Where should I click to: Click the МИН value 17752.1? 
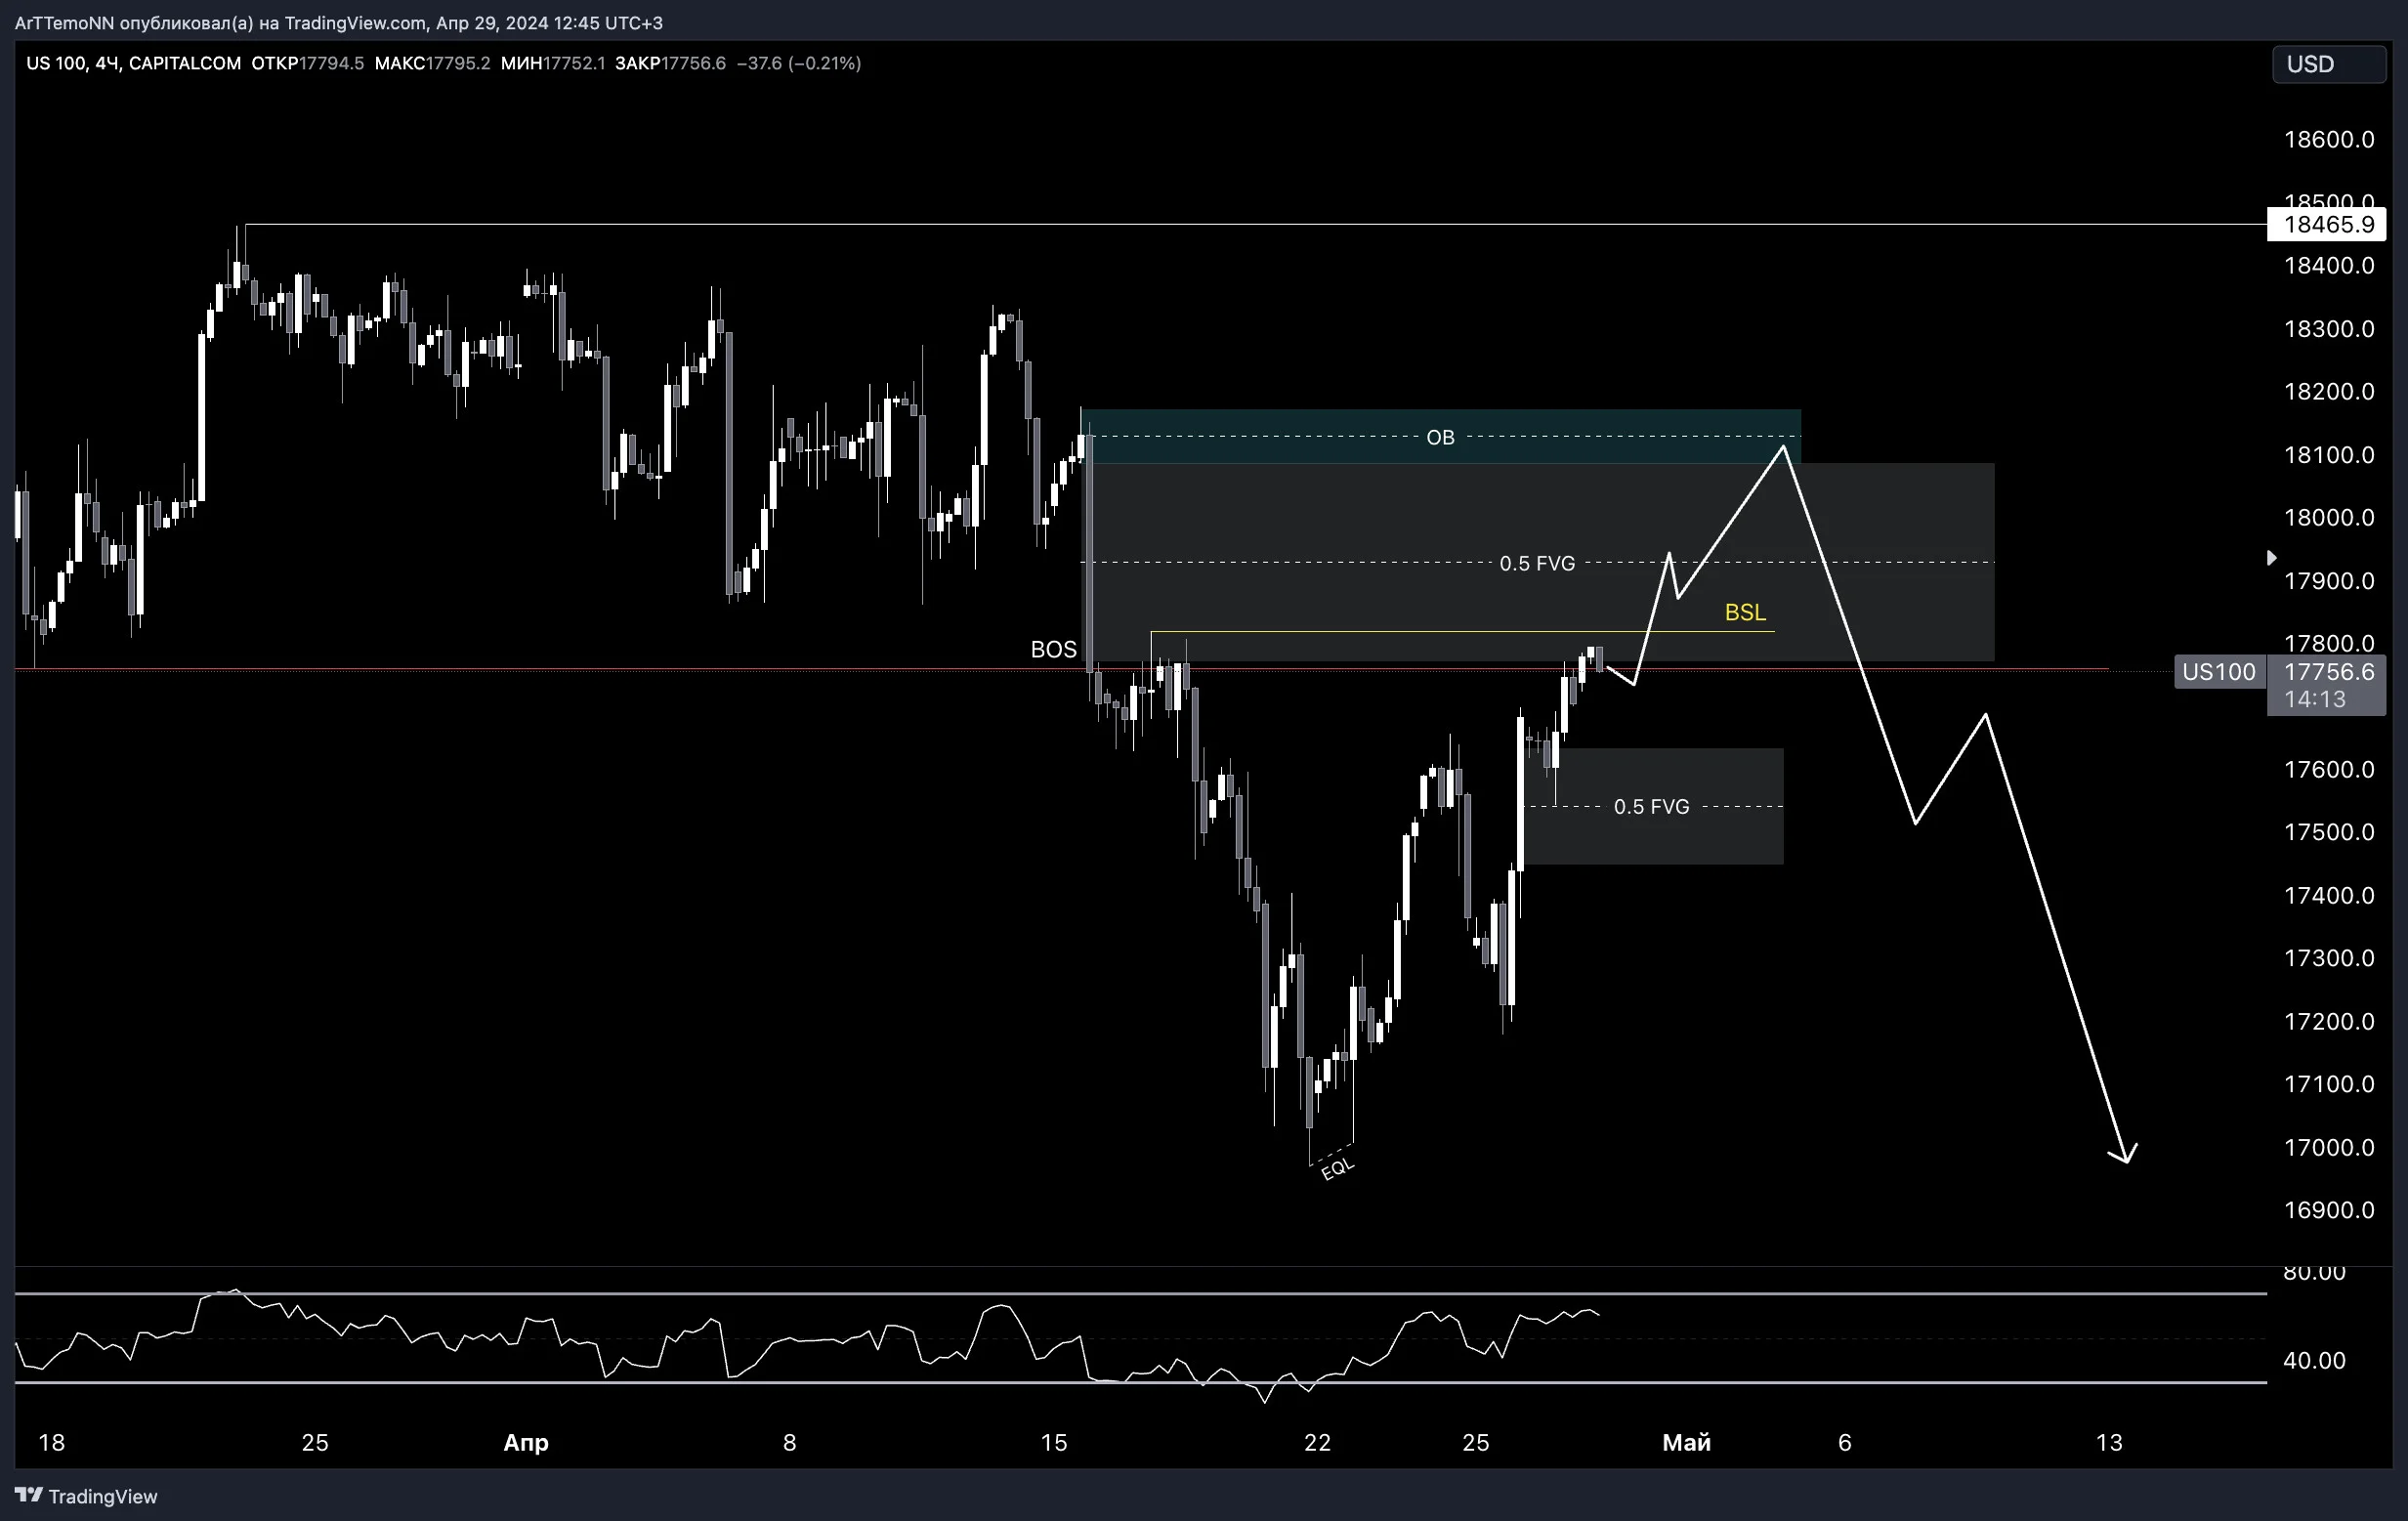[574, 63]
